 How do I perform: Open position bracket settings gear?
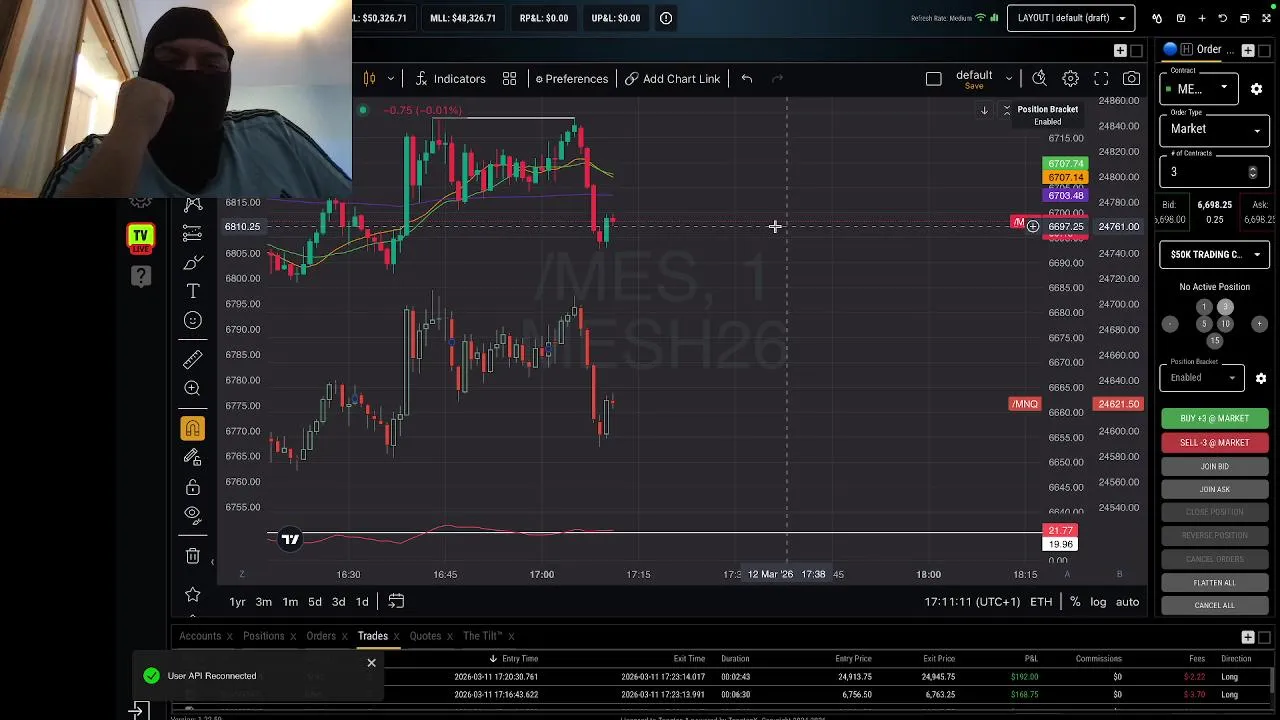1261,378
